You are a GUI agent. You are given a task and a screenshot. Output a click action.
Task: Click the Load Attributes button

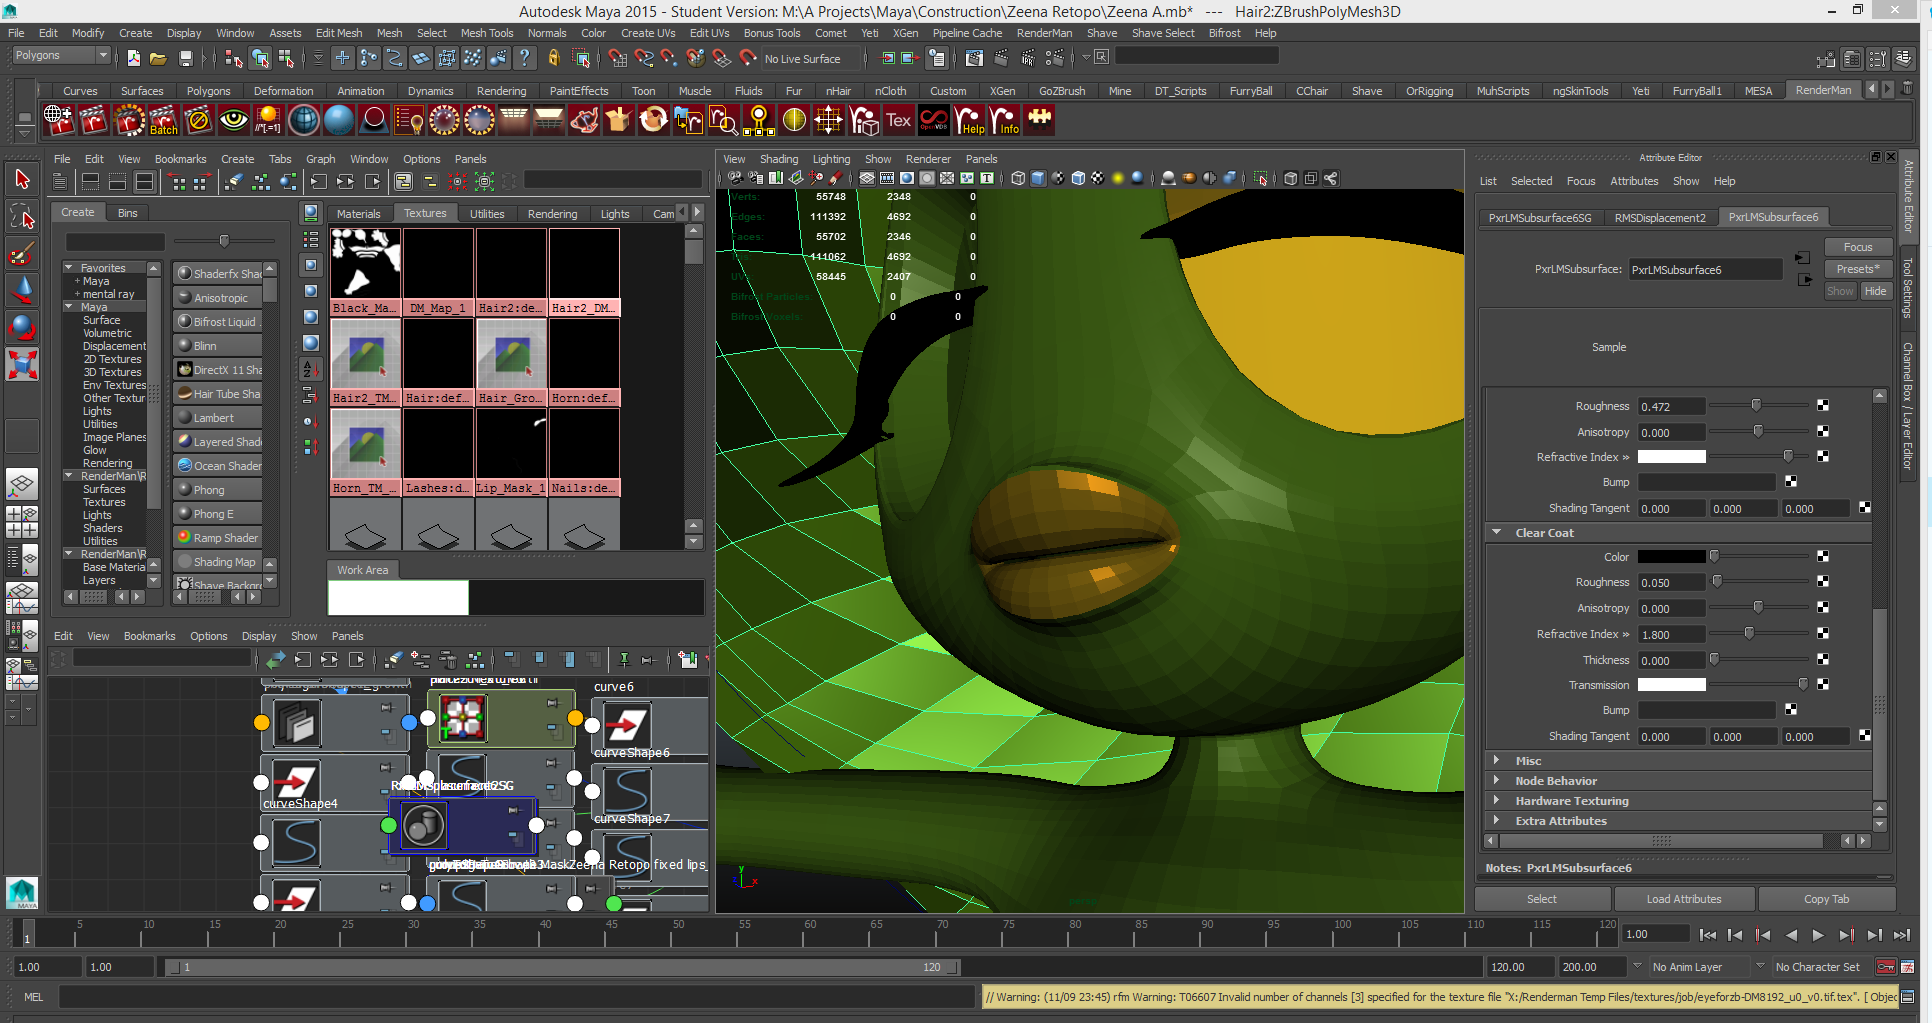click(x=1684, y=899)
